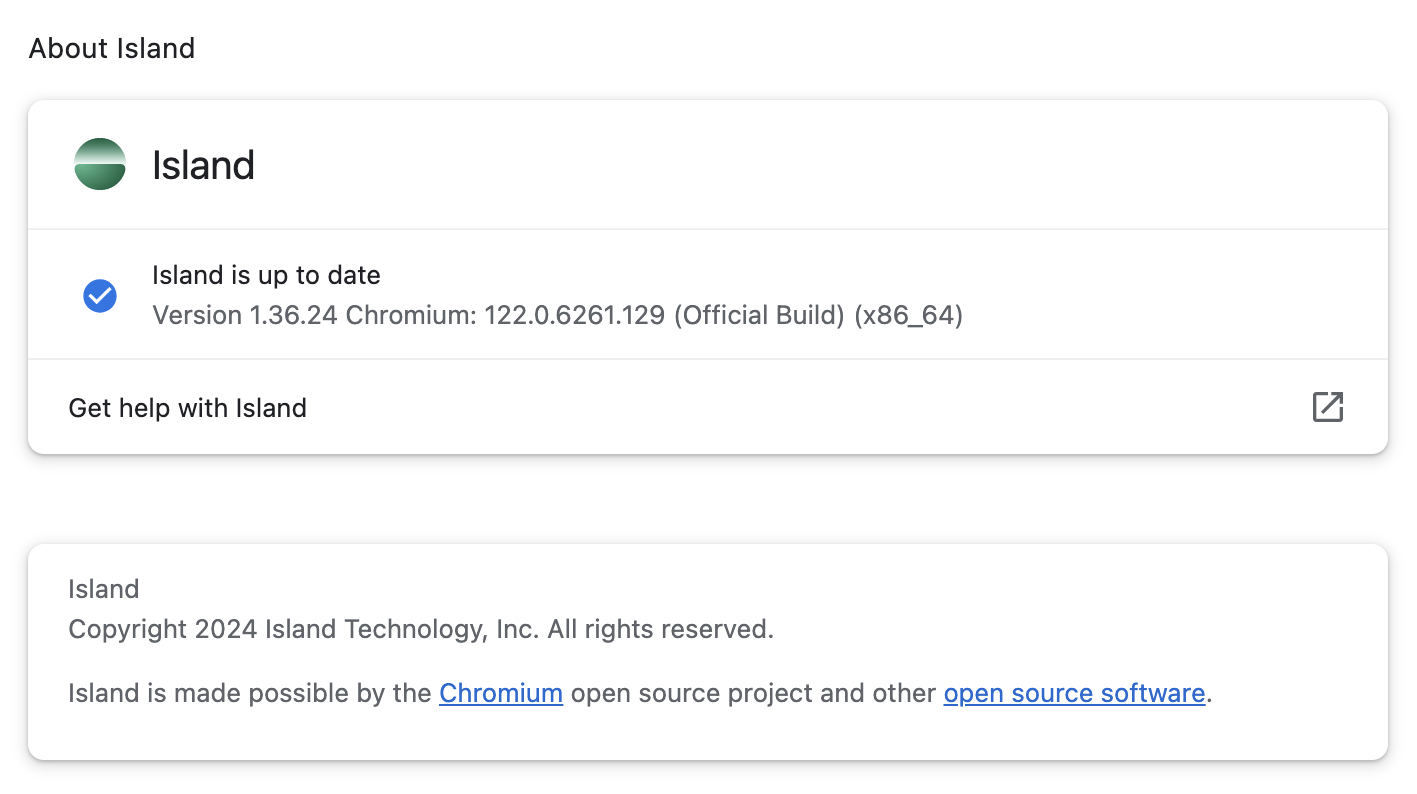This screenshot has height=794, width=1417.
Task: Click the Island Technology, Inc. company name
Action: 402,629
